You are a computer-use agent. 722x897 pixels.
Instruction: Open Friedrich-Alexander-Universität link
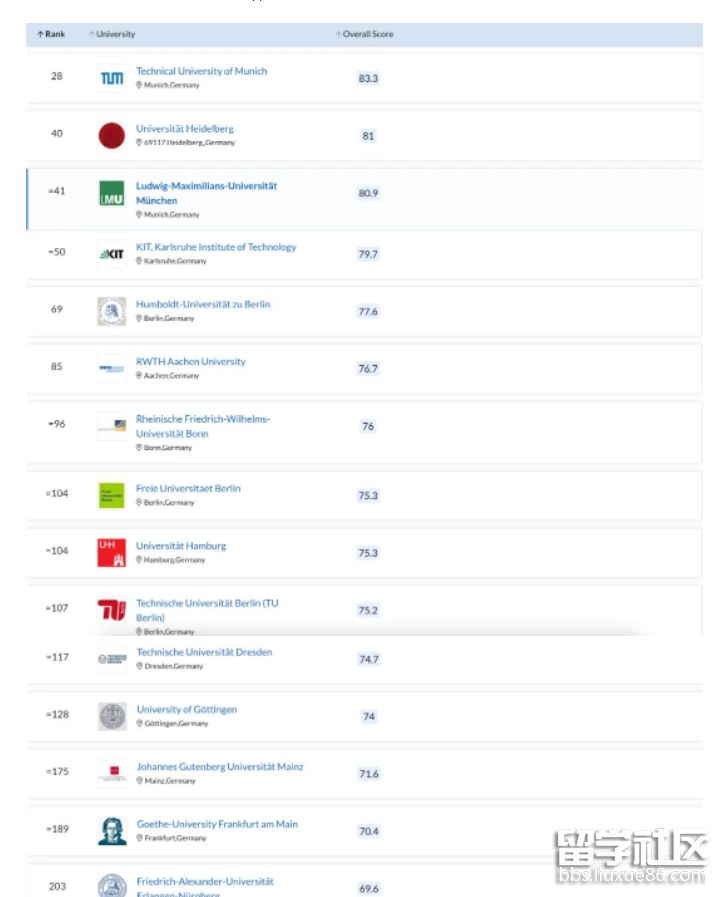coord(205,888)
